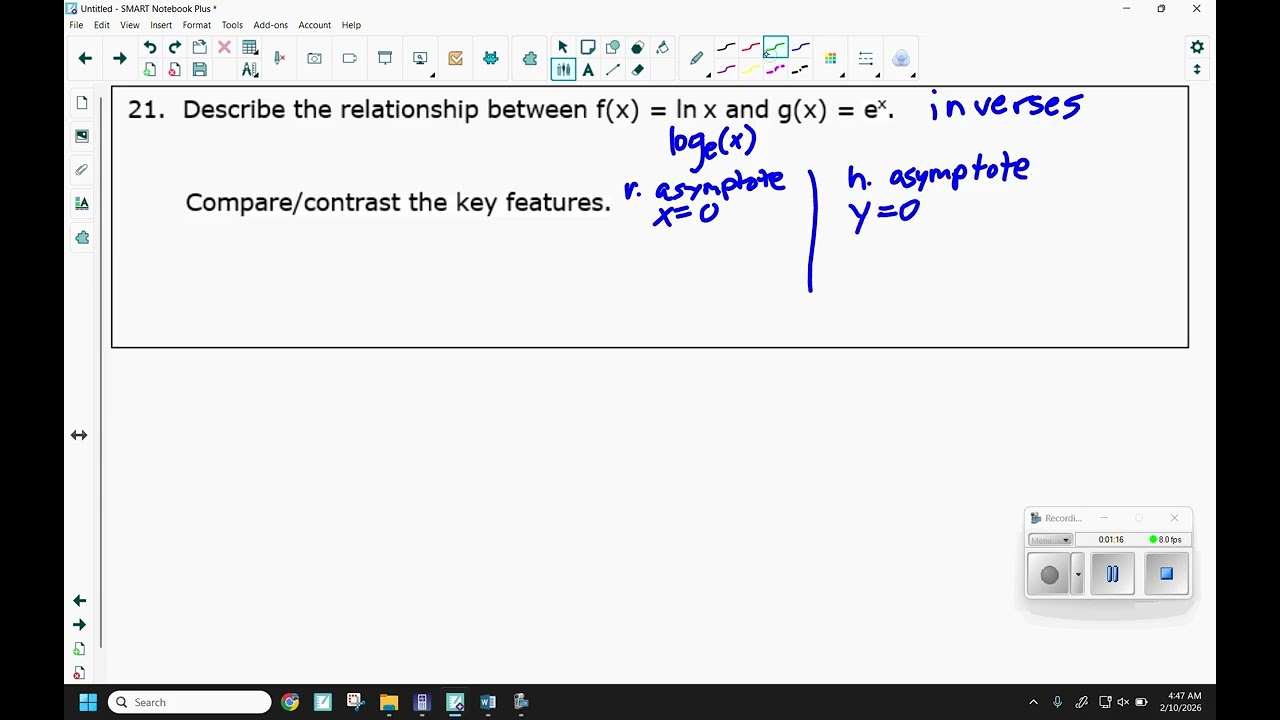
Task: Open the Page Sorter sidebar tab
Action: point(82,103)
